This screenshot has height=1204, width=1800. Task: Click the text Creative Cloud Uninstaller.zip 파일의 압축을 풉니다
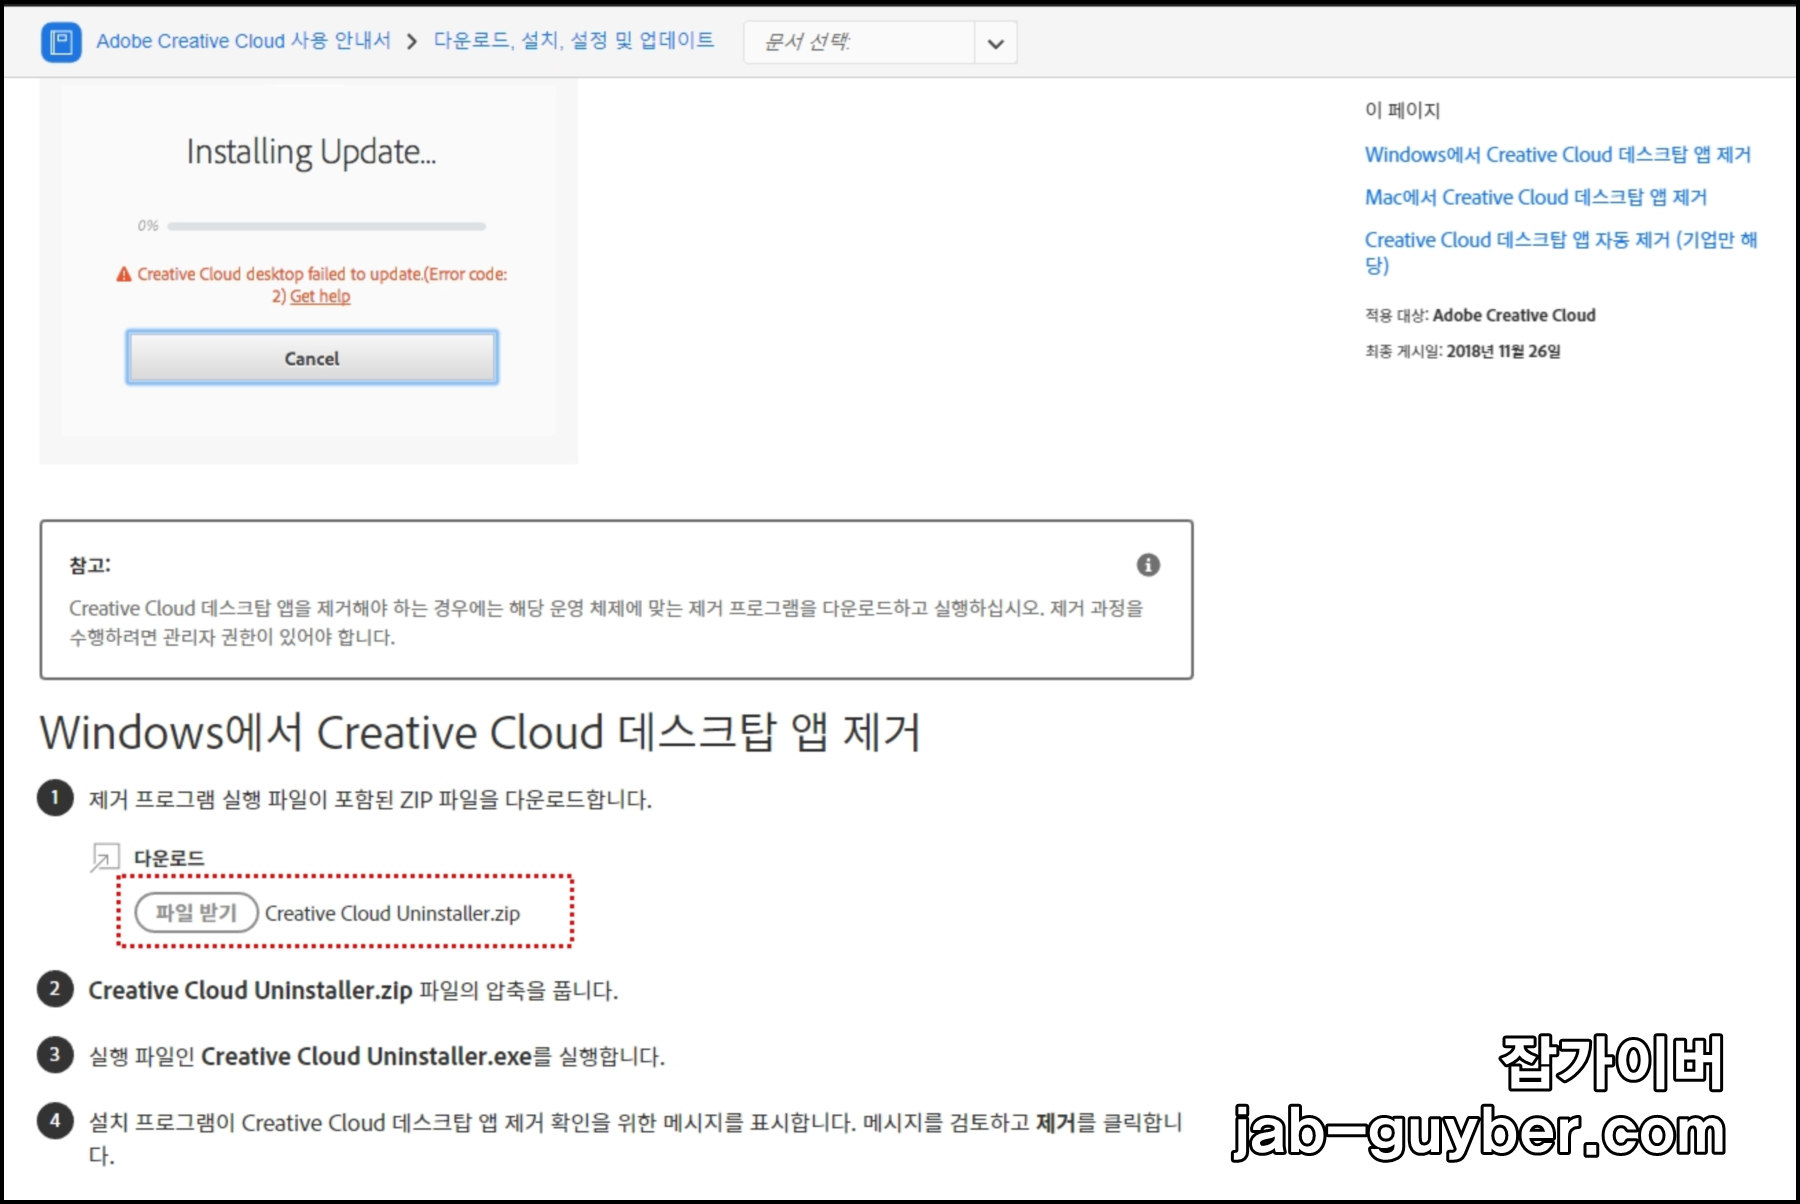pyautogui.click(x=353, y=990)
